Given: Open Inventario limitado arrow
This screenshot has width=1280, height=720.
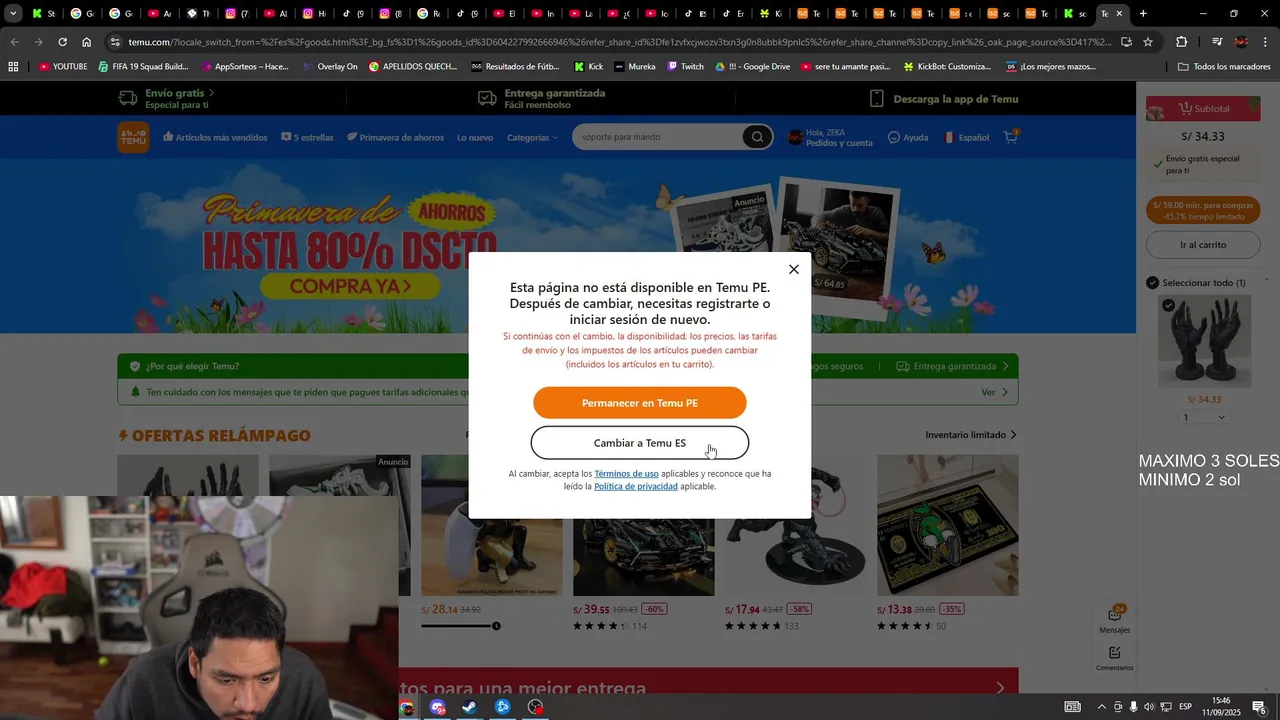Looking at the screenshot, I should point(971,435).
